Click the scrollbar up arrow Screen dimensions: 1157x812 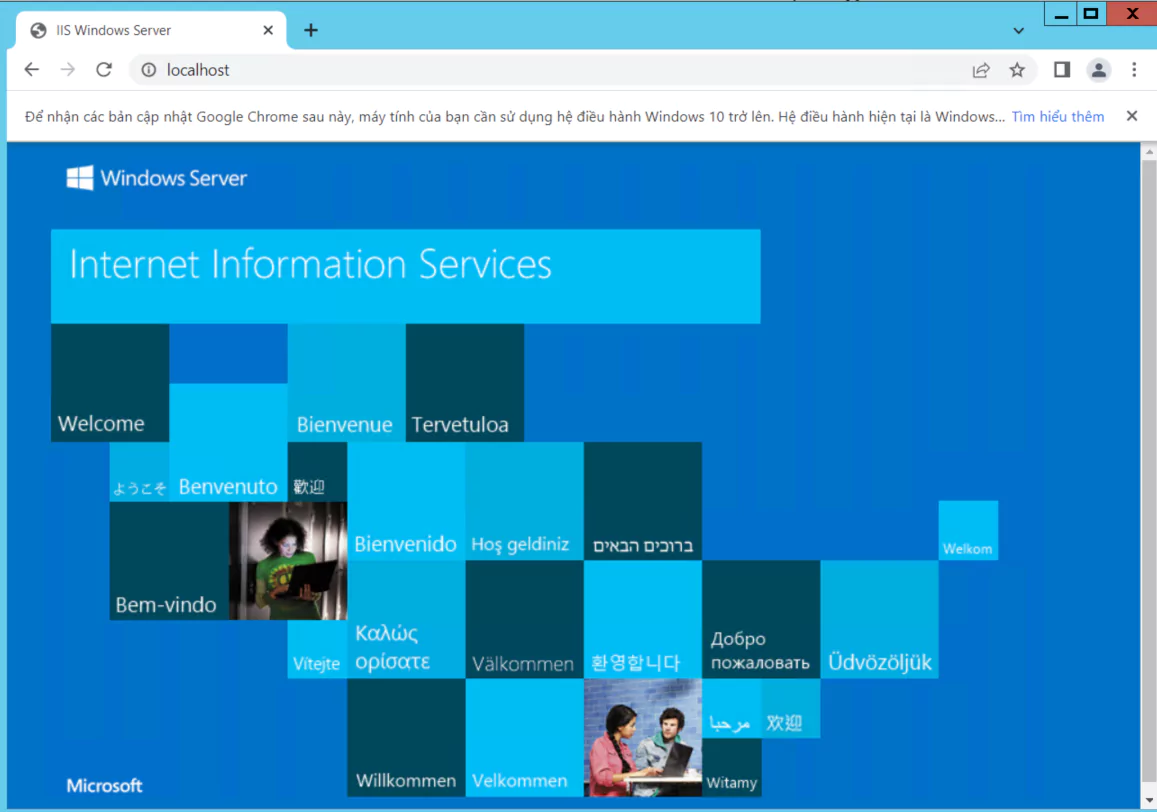point(1149,151)
